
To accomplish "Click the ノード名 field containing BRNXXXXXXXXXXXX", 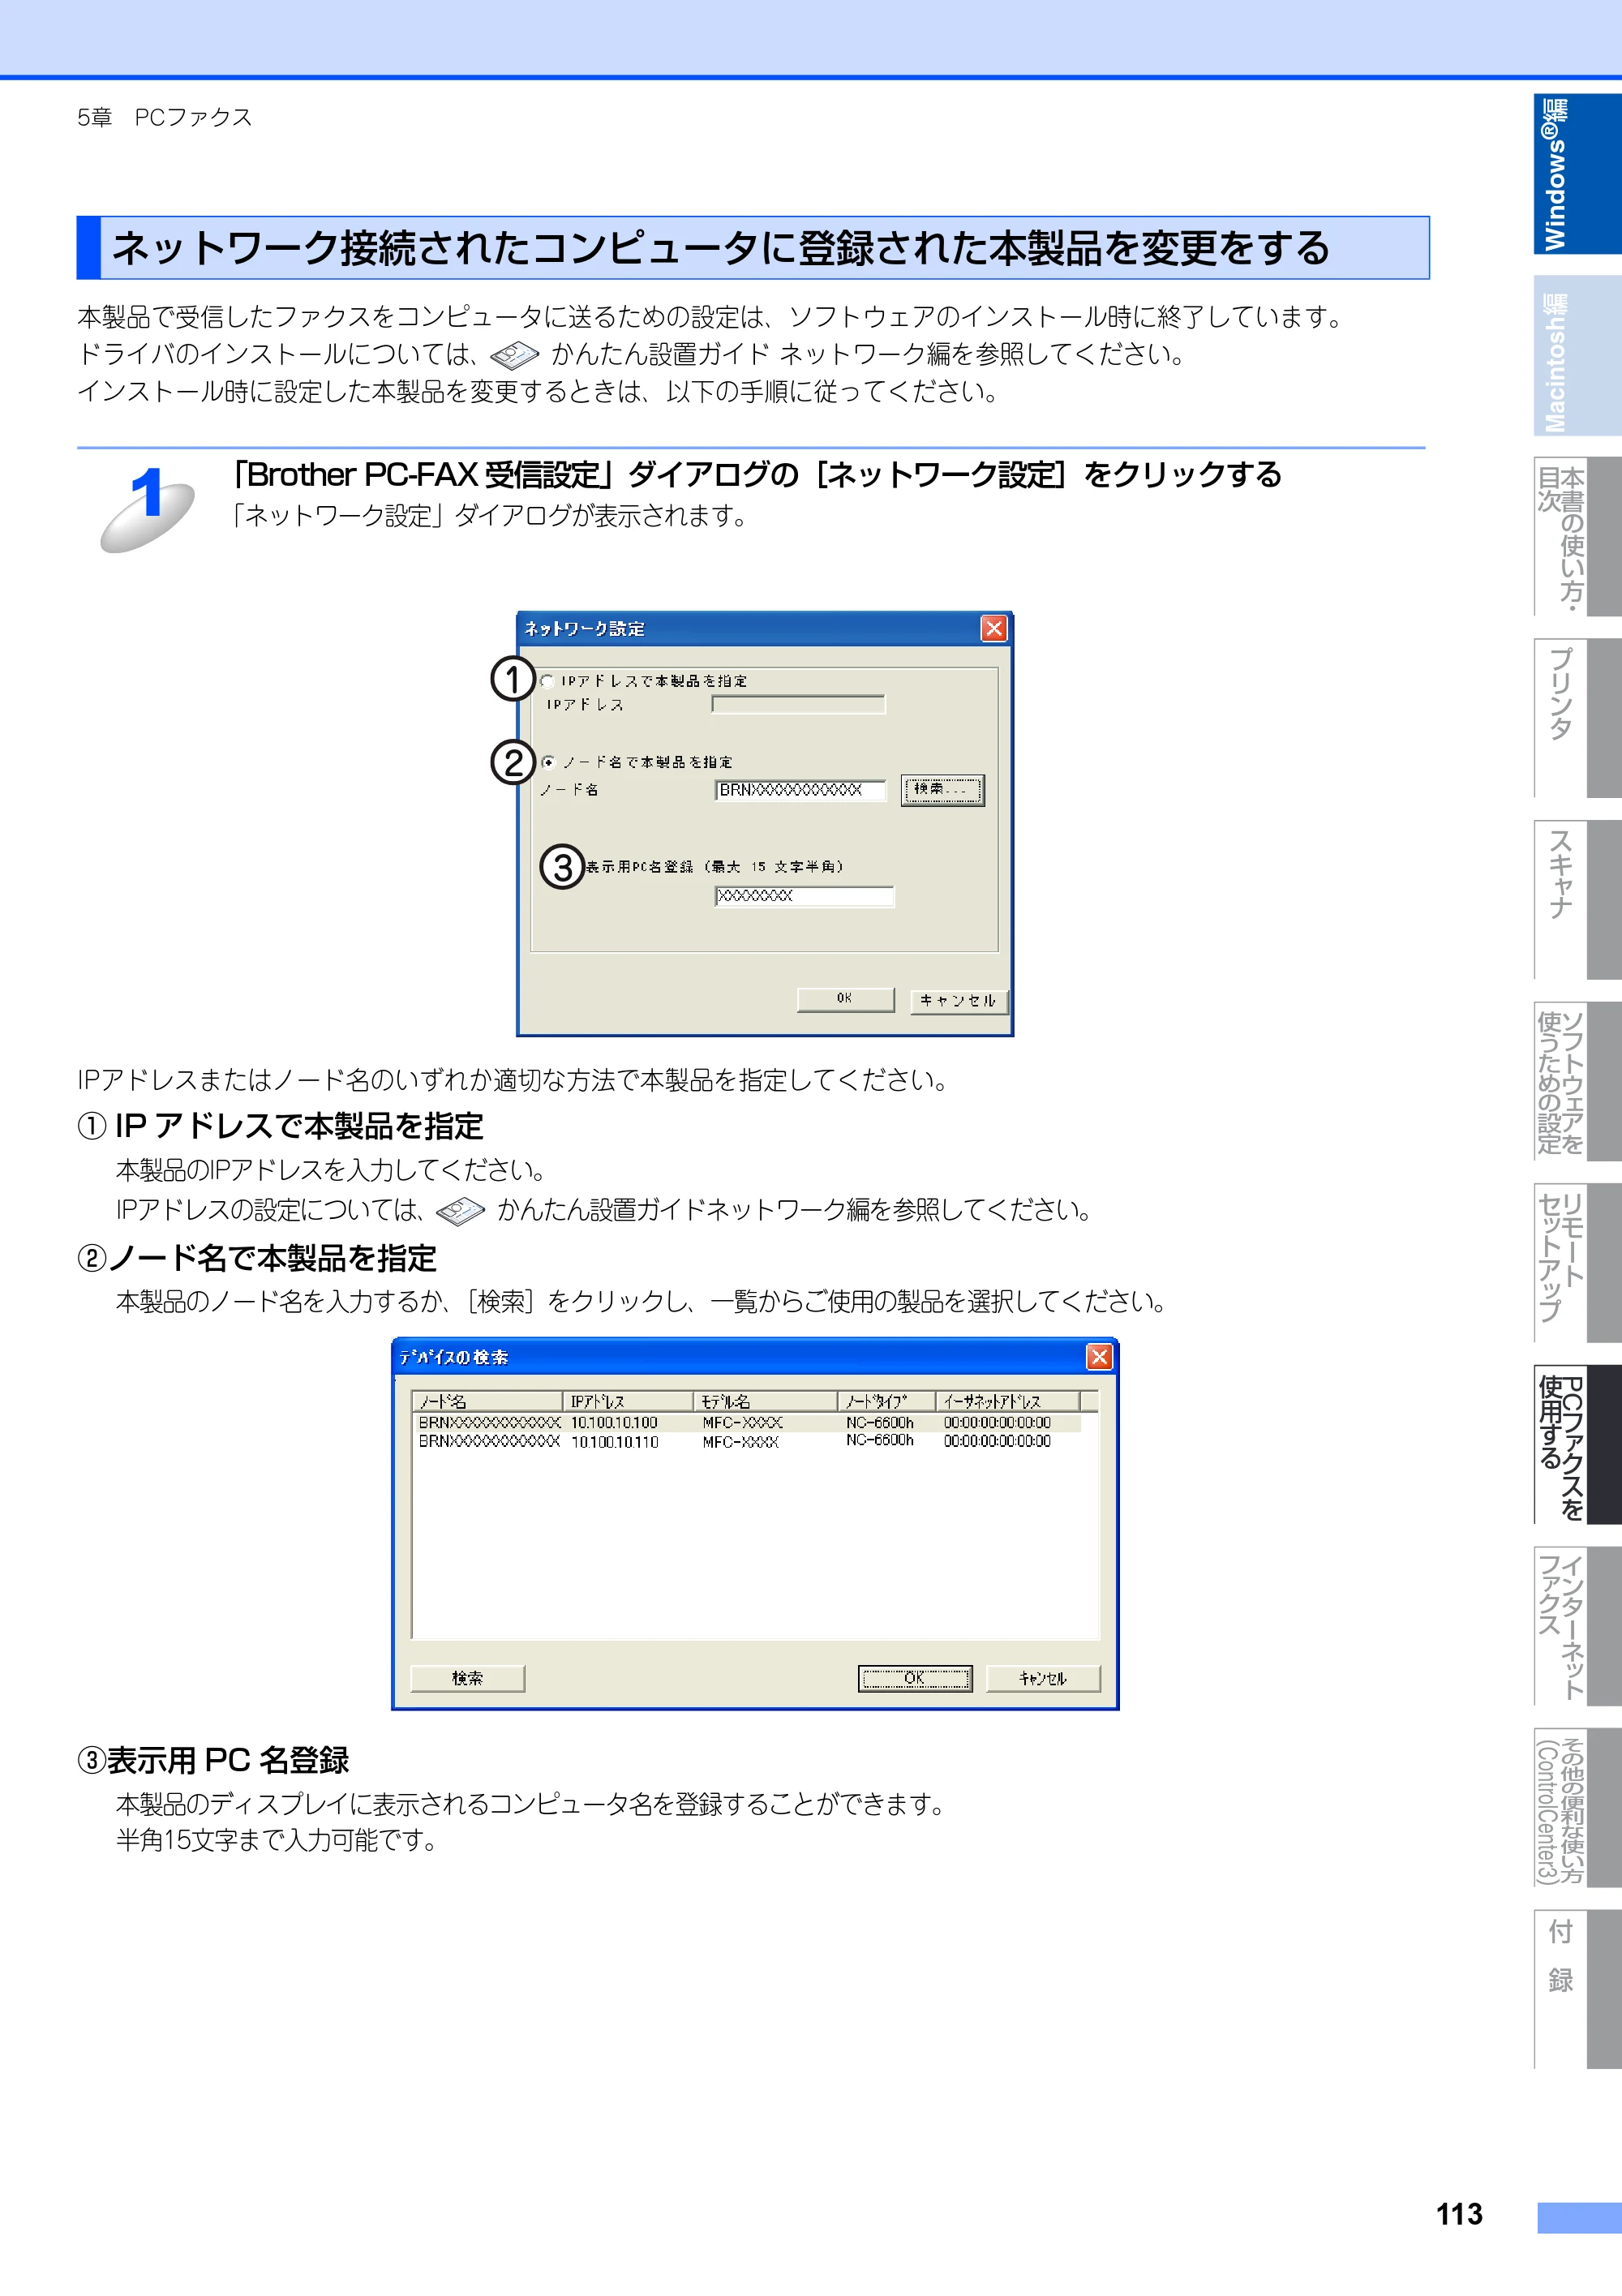I will point(800,790).
